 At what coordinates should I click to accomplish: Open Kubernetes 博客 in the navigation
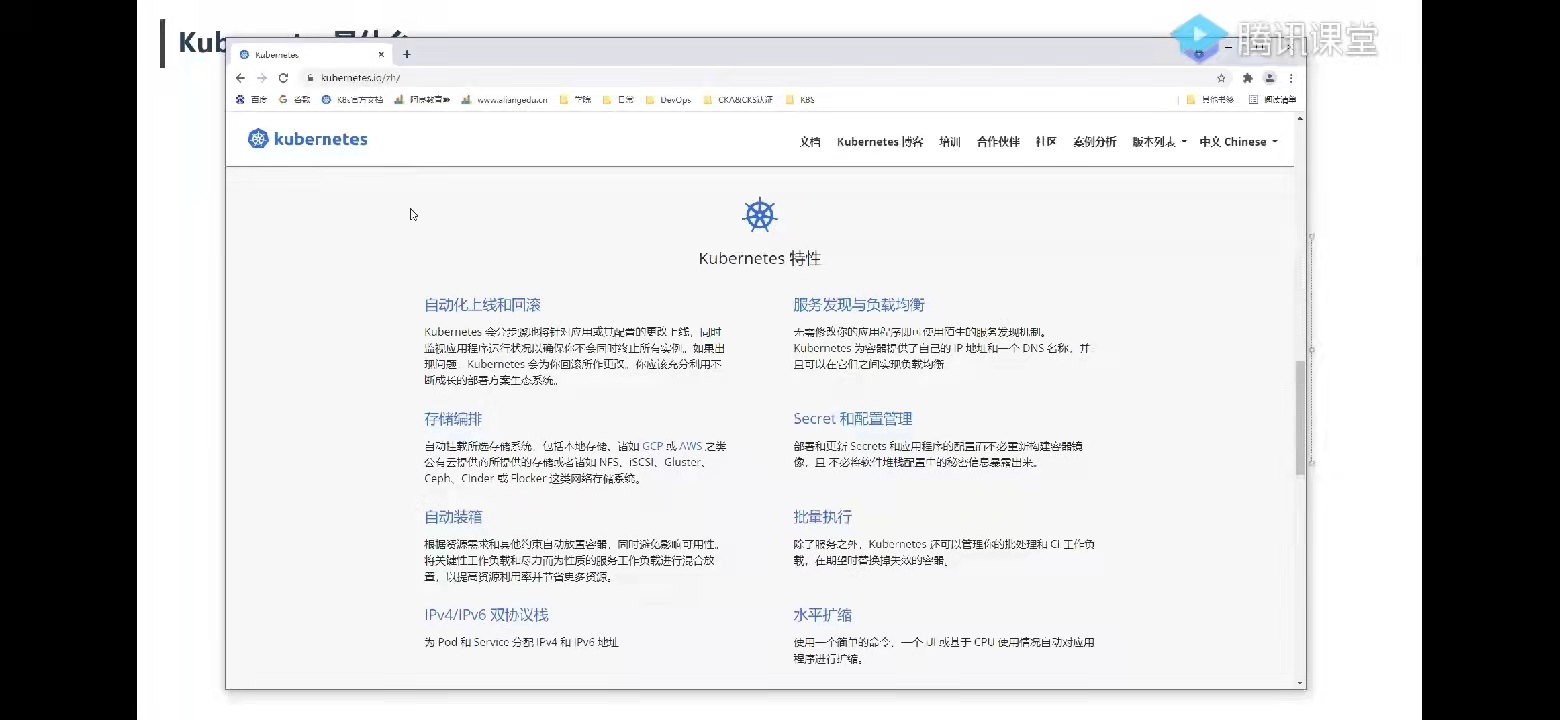[x=880, y=142]
